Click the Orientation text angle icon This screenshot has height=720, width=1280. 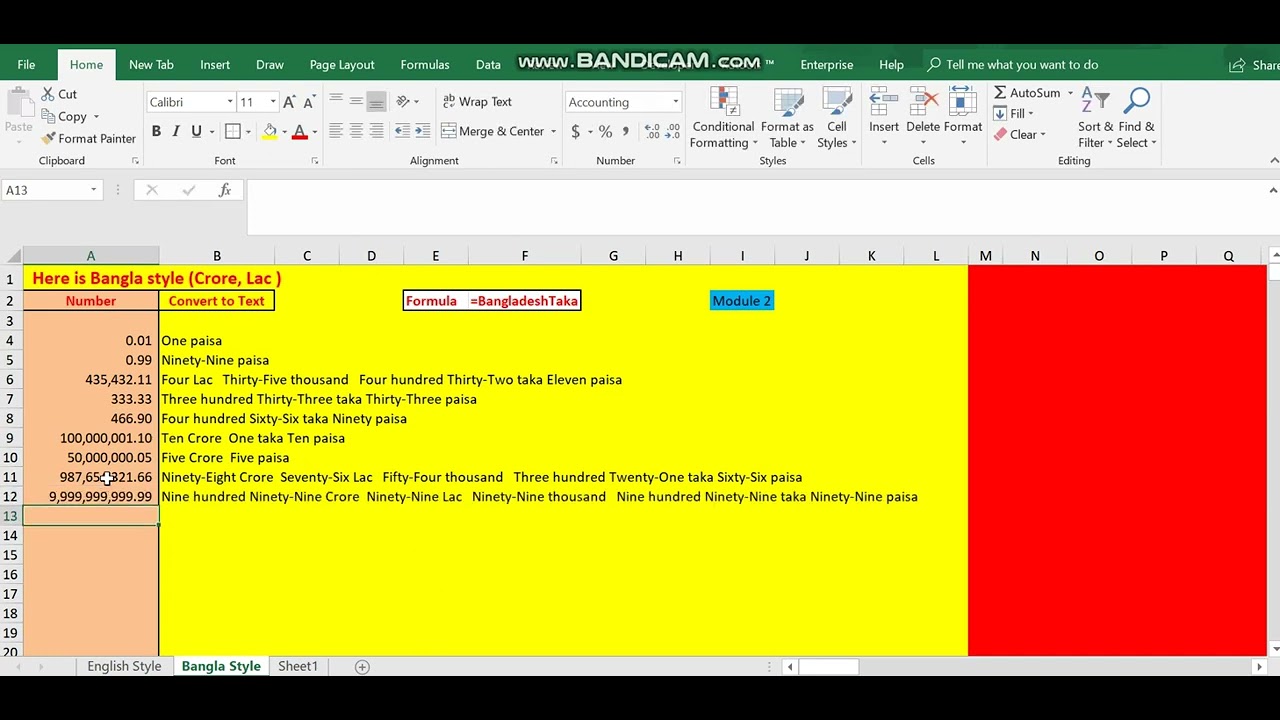click(403, 102)
